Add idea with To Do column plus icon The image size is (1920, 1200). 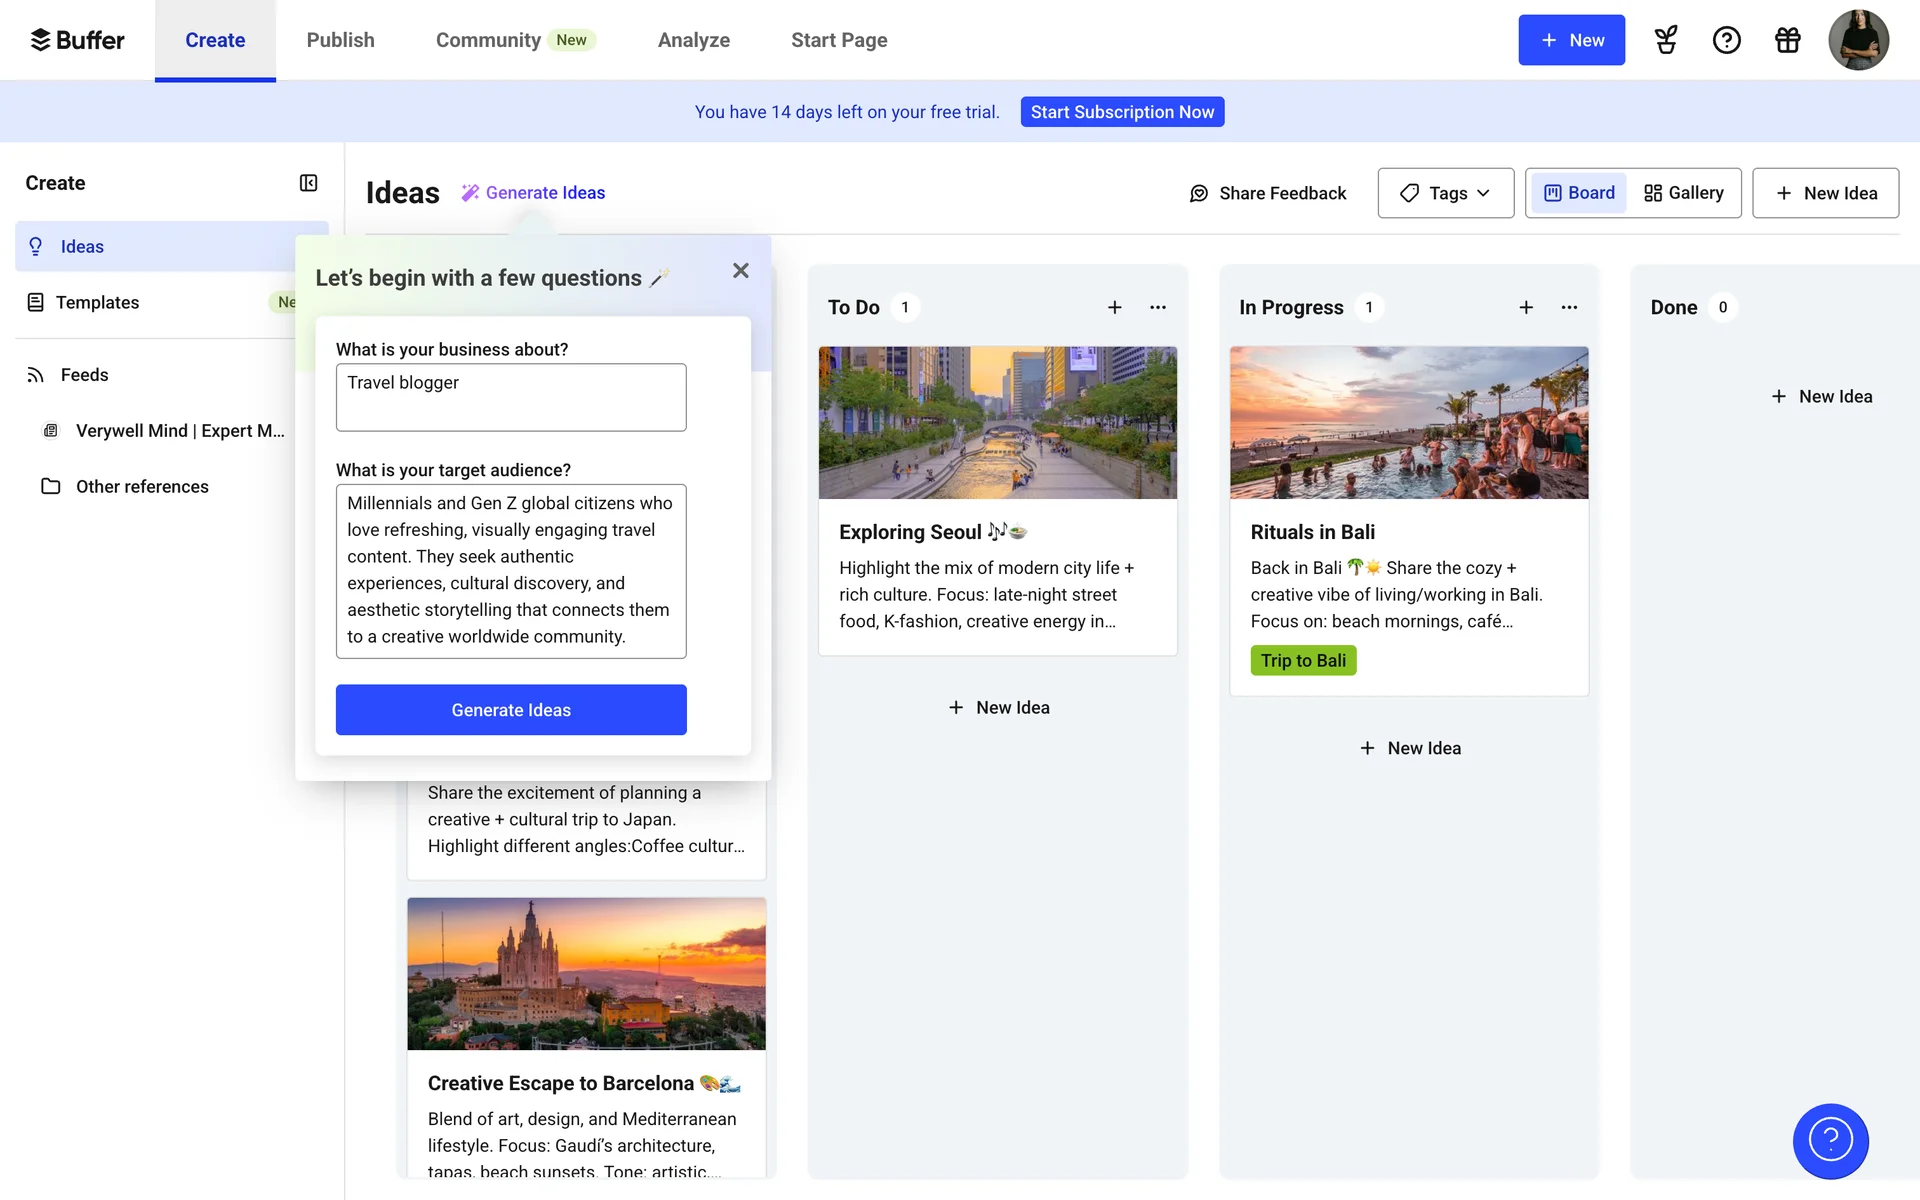point(1114,307)
